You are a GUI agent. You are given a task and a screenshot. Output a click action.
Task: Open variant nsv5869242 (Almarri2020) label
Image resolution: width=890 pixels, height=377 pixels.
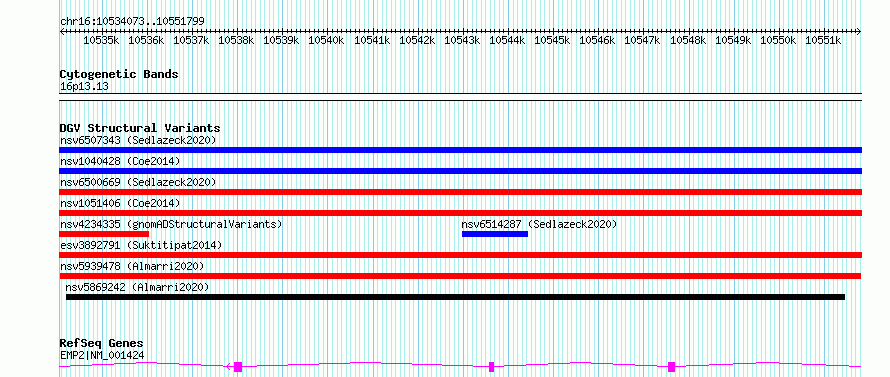point(137,287)
